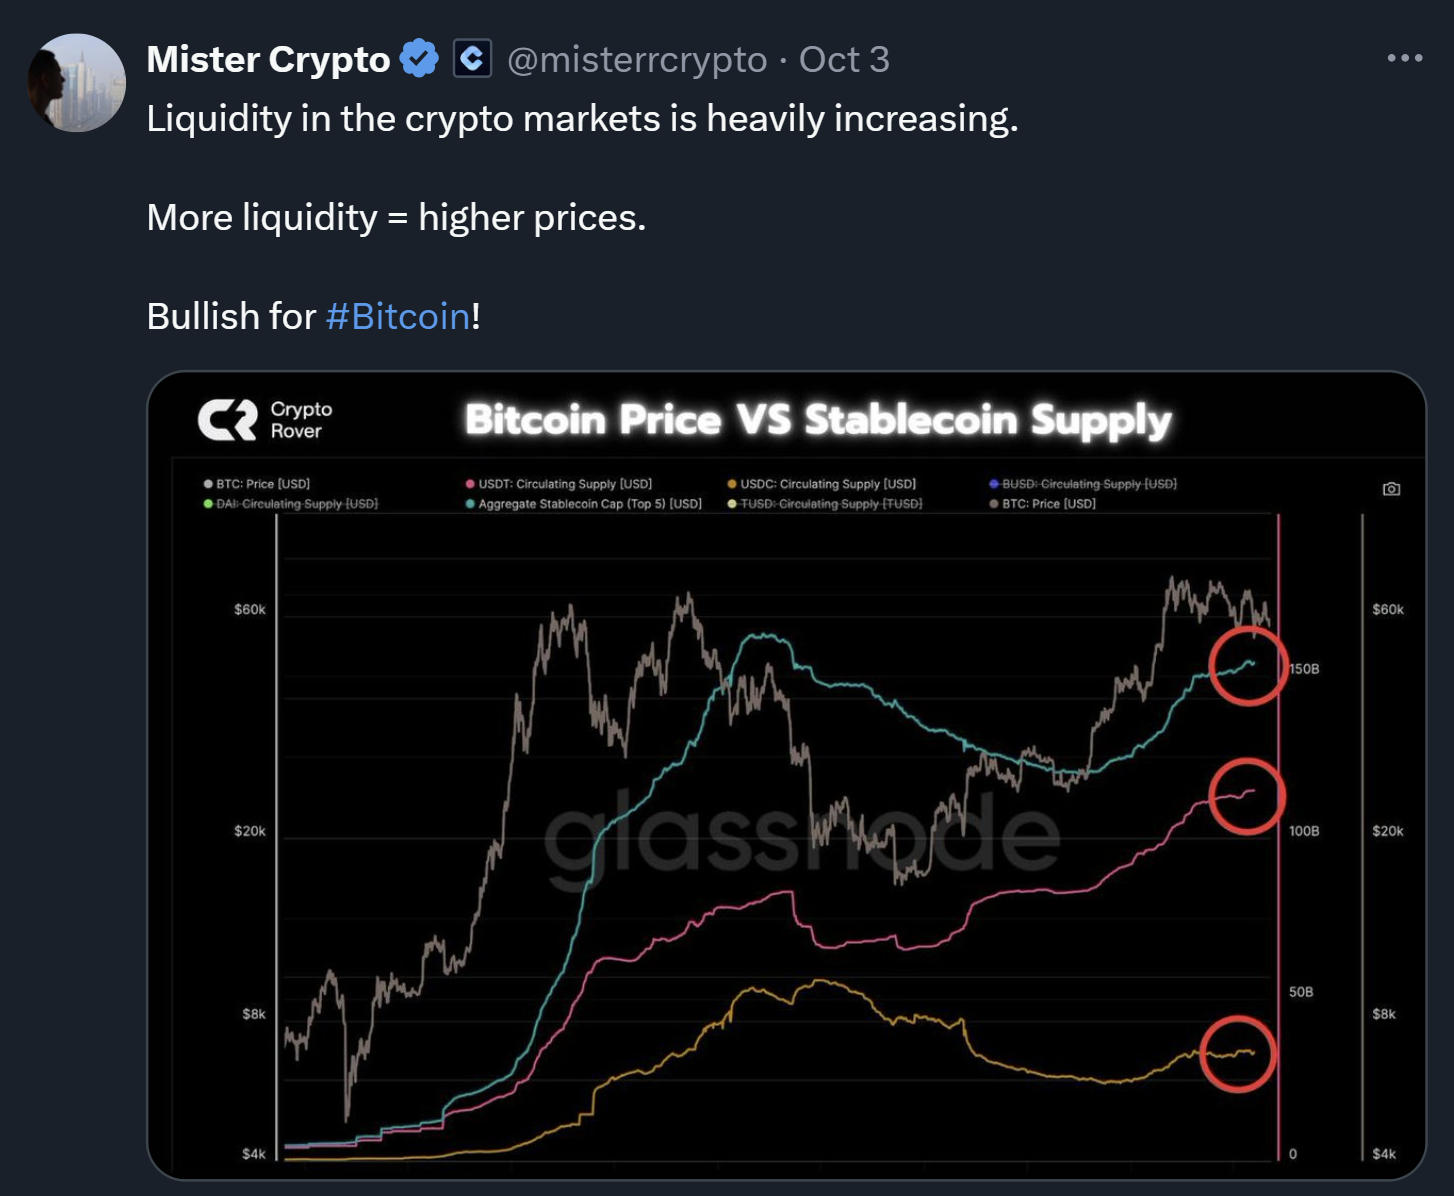This screenshot has width=1454, height=1196.
Task: Toggle the struck-through TUSD legend entry
Action: click(x=825, y=504)
